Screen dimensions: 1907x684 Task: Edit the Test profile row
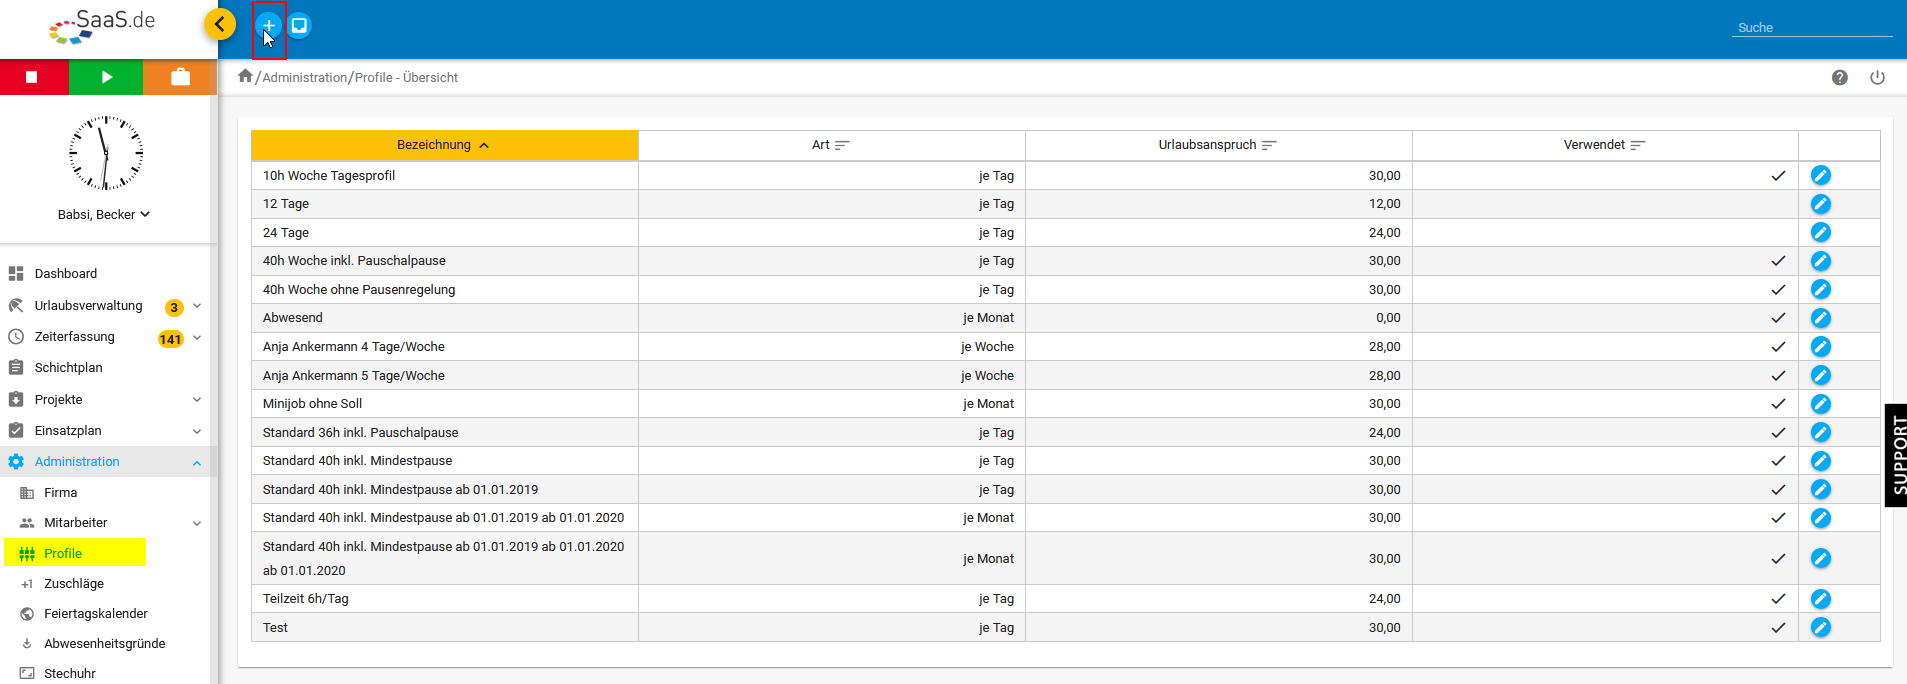point(1820,627)
